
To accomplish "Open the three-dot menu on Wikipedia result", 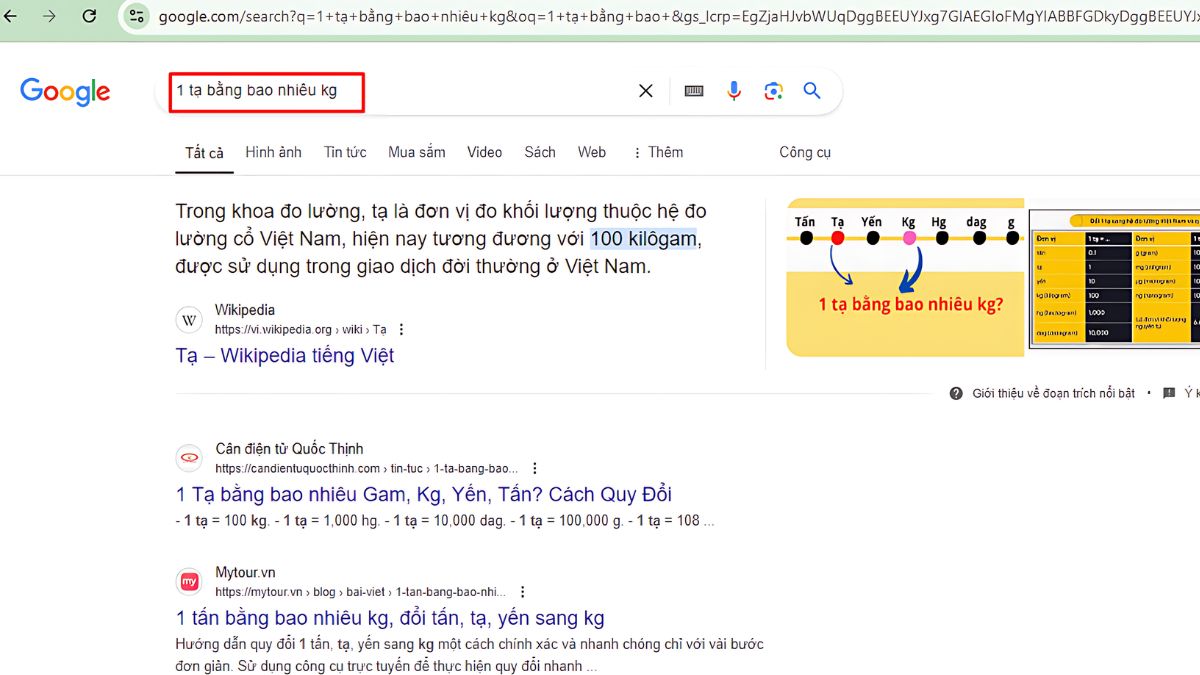I will click(403, 329).
